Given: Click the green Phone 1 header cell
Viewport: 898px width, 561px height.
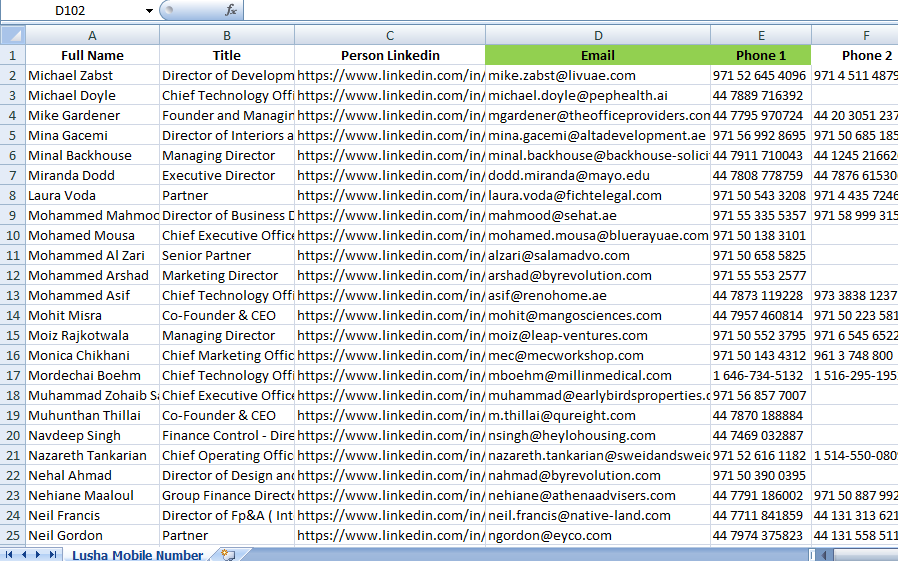Looking at the screenshot, I should pos(761,56).
